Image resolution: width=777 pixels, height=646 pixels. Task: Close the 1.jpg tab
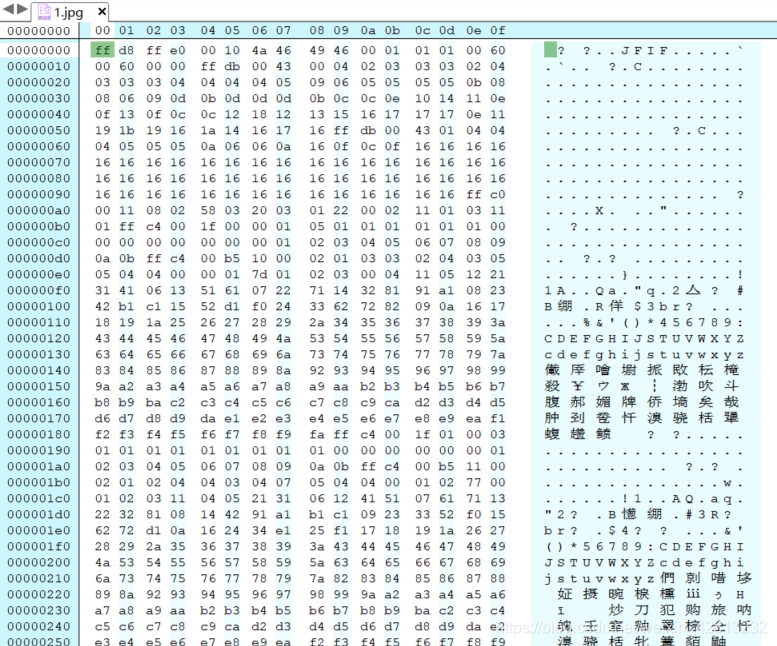(x=102, y=11)
